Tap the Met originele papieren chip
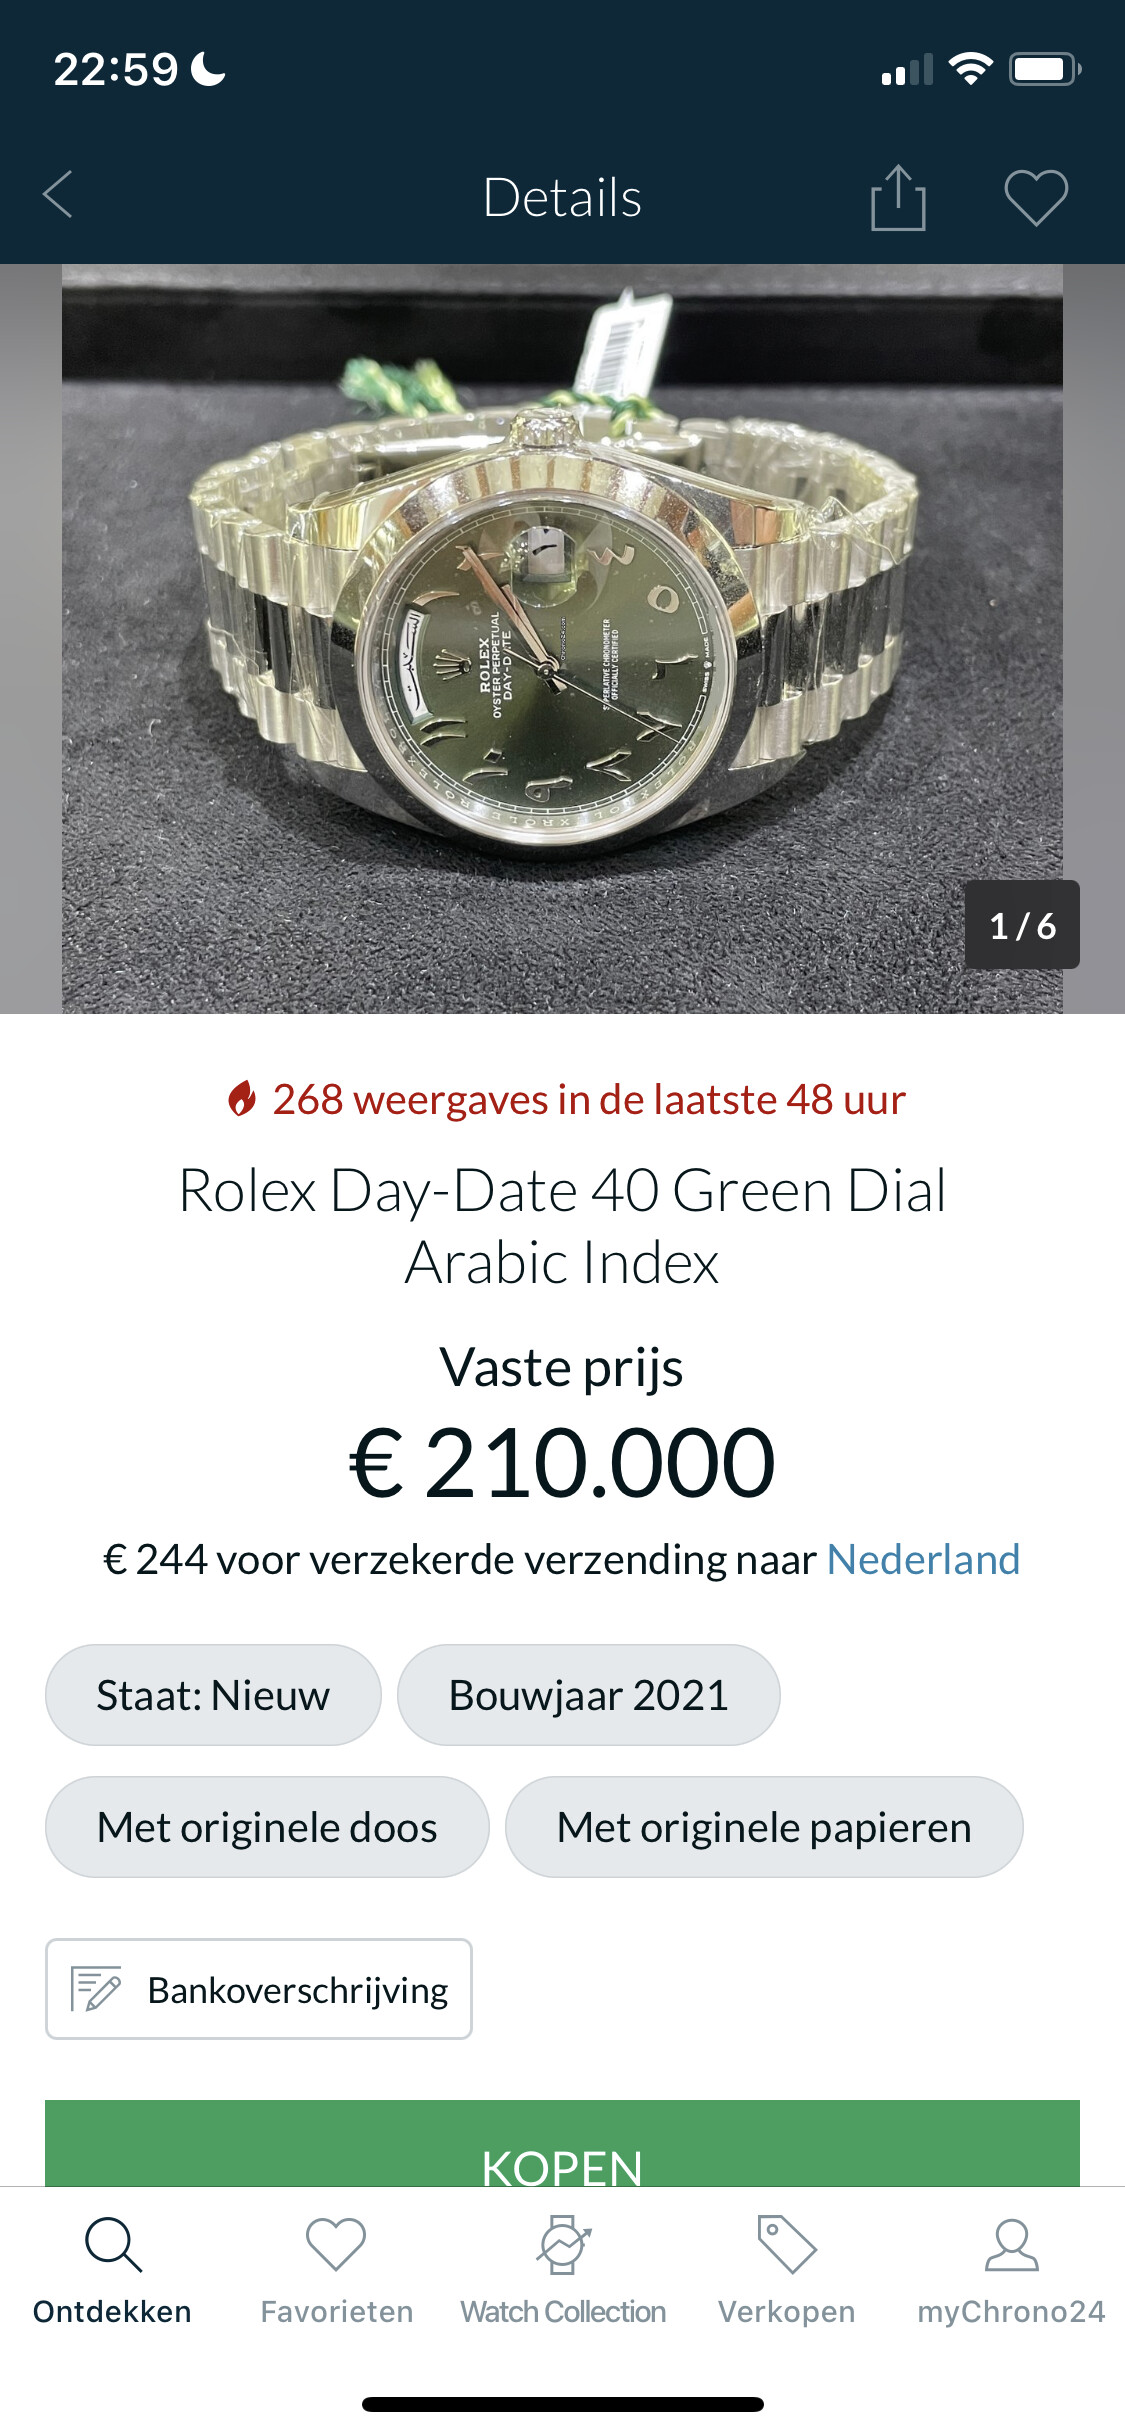Screen dimensions: 1125x2436 click(764, 1828)
